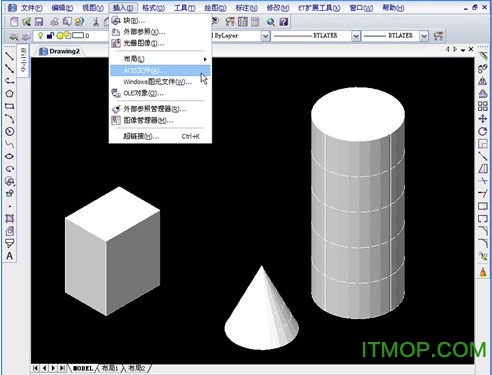The image size is (492, 375).
Task: Toggle the layer lightbulb on/off icon
Action: click(40, 35)
